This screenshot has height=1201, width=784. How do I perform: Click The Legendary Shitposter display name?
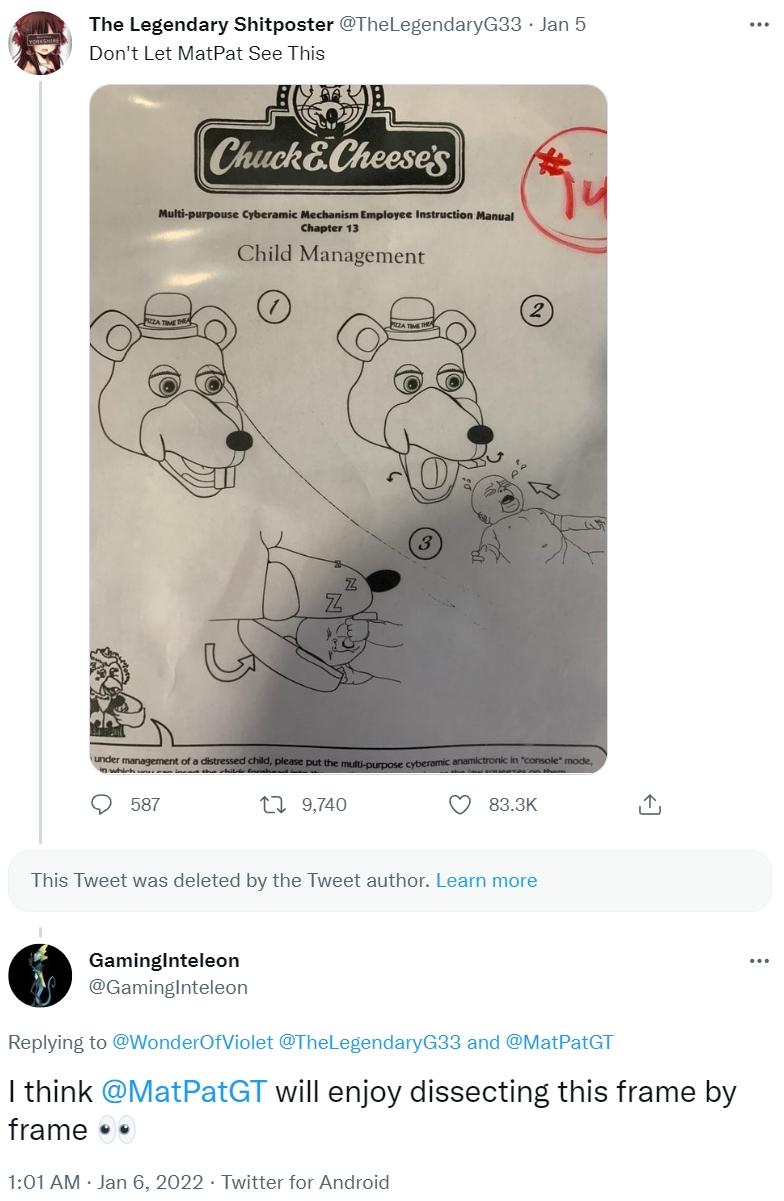point(211,25)
